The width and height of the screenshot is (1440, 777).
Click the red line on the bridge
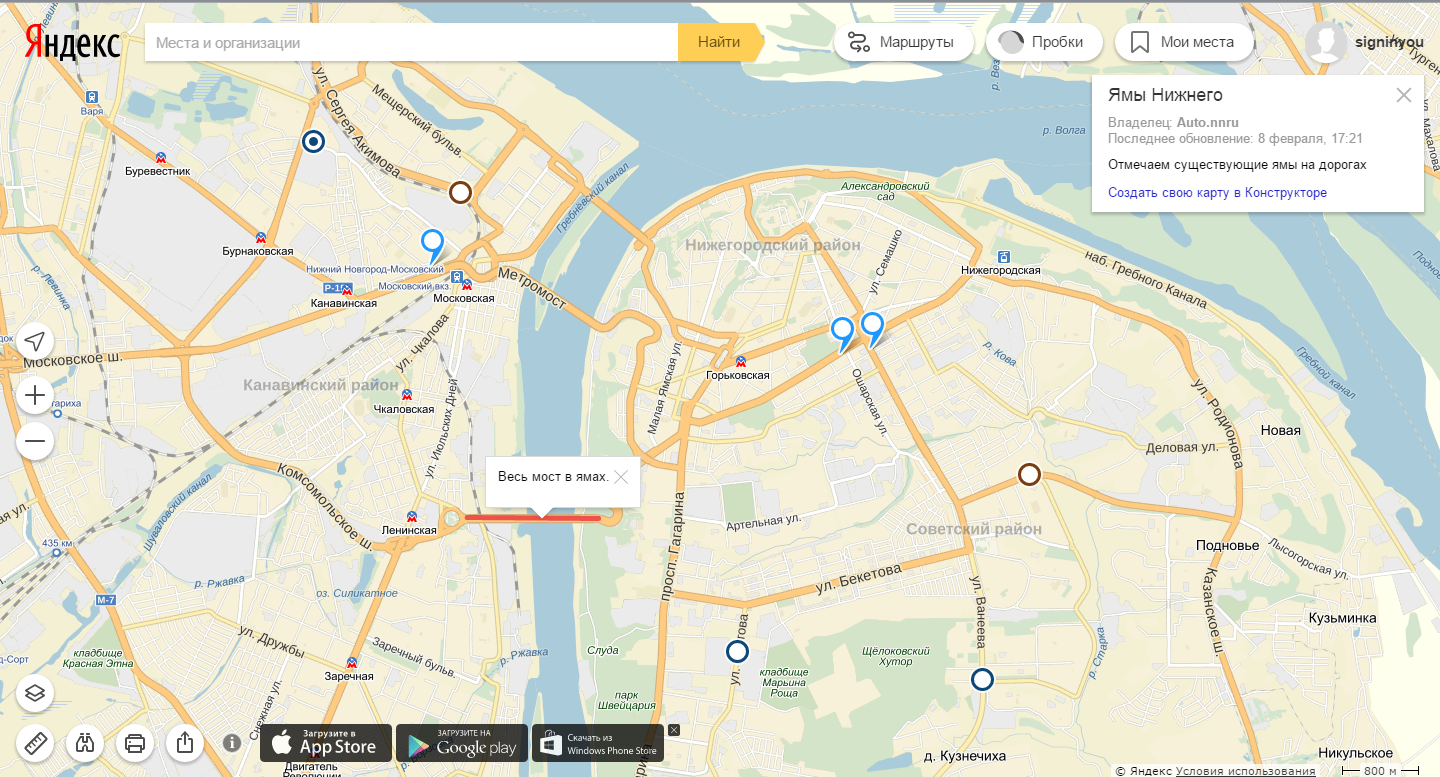532,518
